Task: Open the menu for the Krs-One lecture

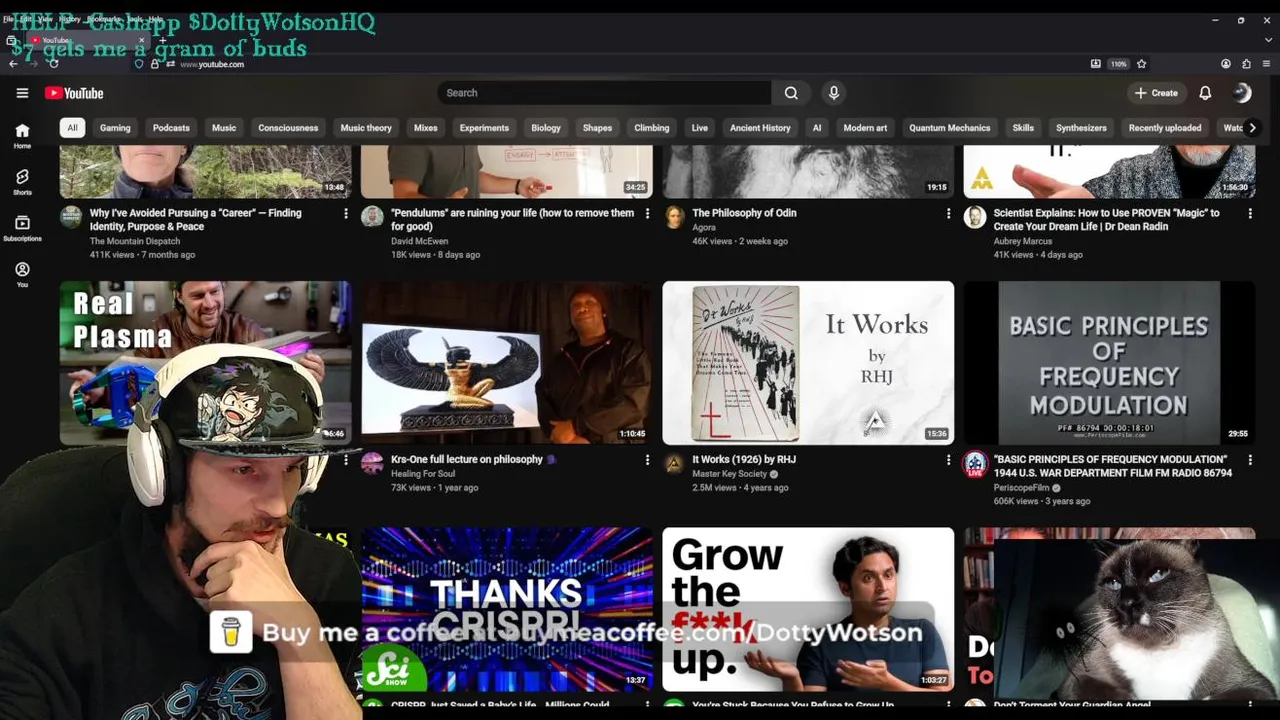Action: click(x=647, y=460)
